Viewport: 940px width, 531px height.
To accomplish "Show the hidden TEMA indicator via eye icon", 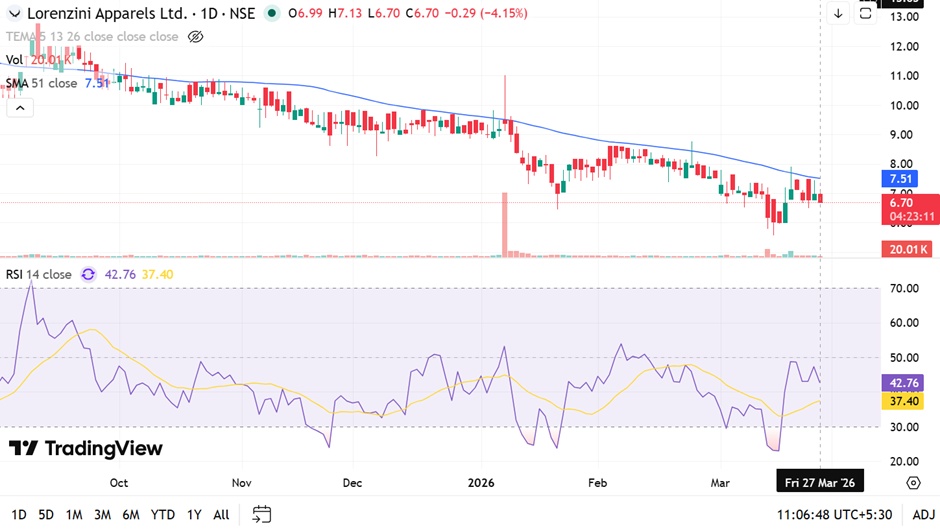I will click(x=195, y=37).
